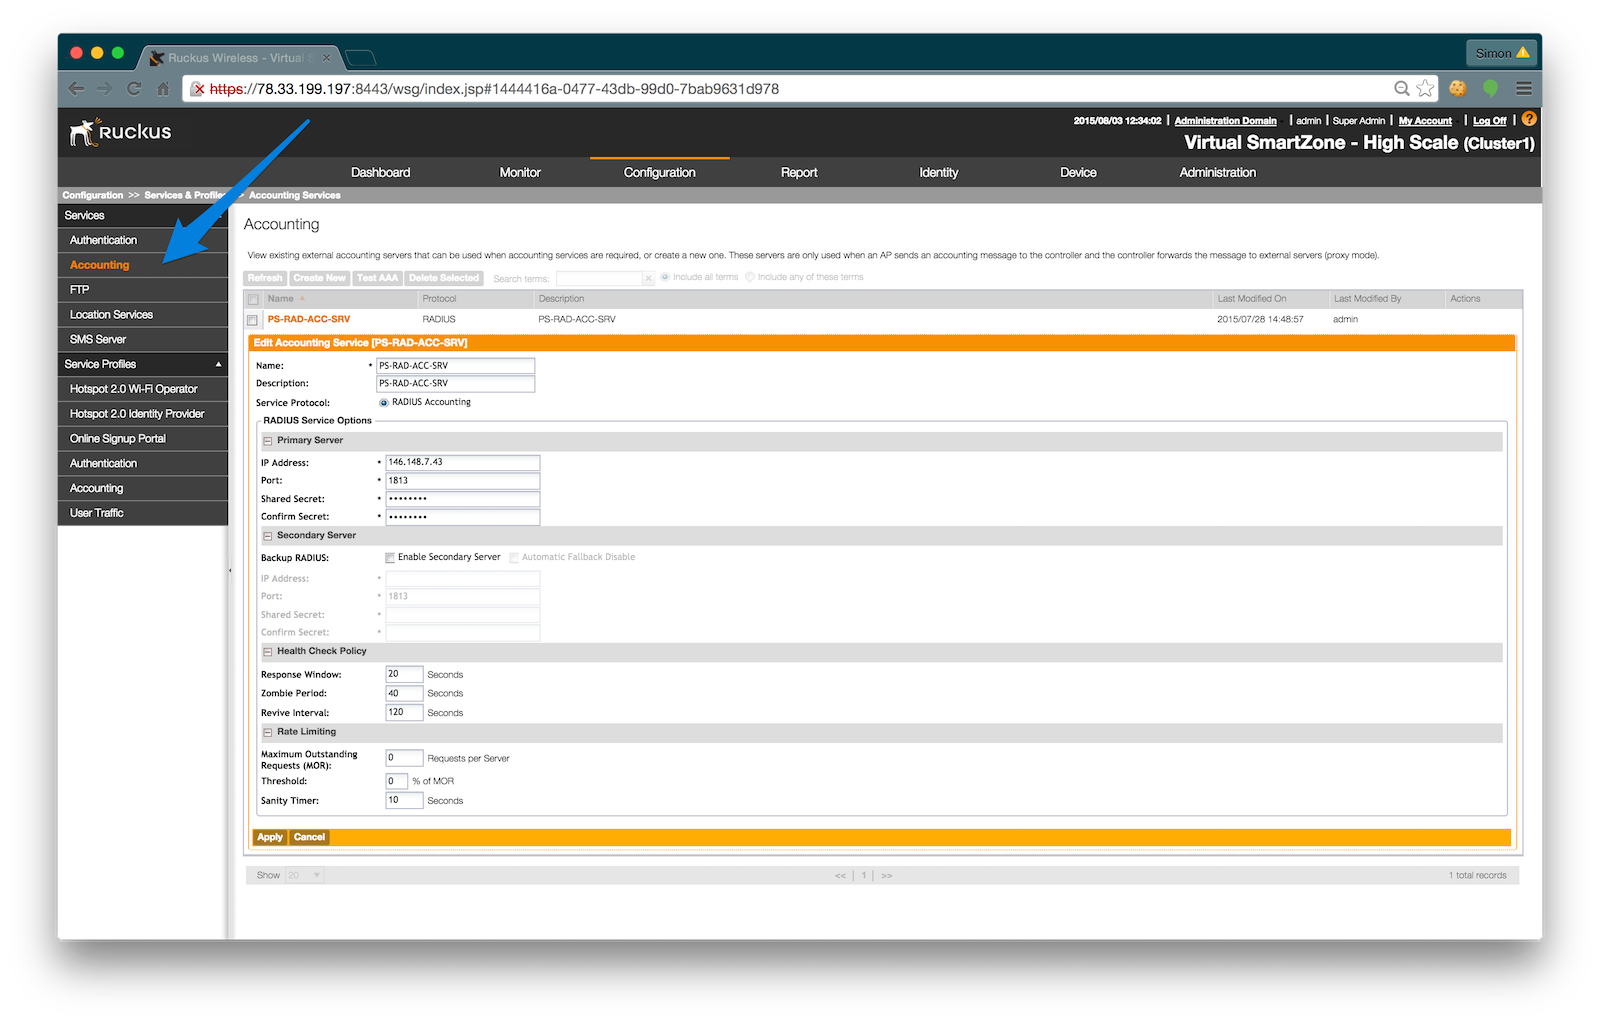This screenshot has height=1022, width=1600.
Task: Open the Administration Domain link
Action: [x=1225, y=121]
